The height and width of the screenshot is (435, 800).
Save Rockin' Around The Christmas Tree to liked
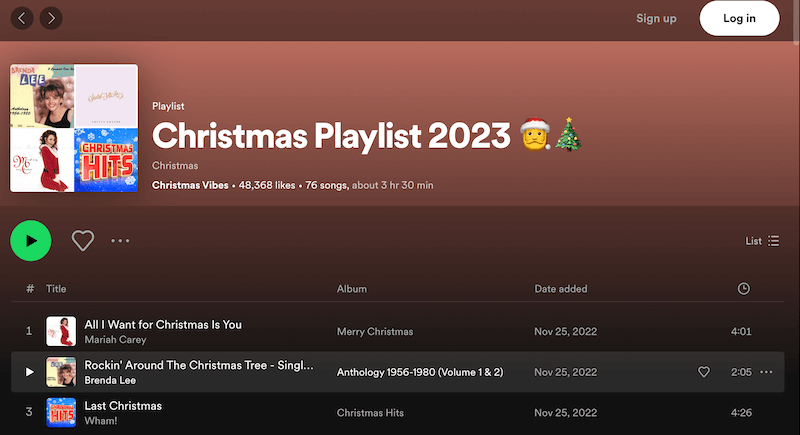pyautogui.click(x=703, y=372)
